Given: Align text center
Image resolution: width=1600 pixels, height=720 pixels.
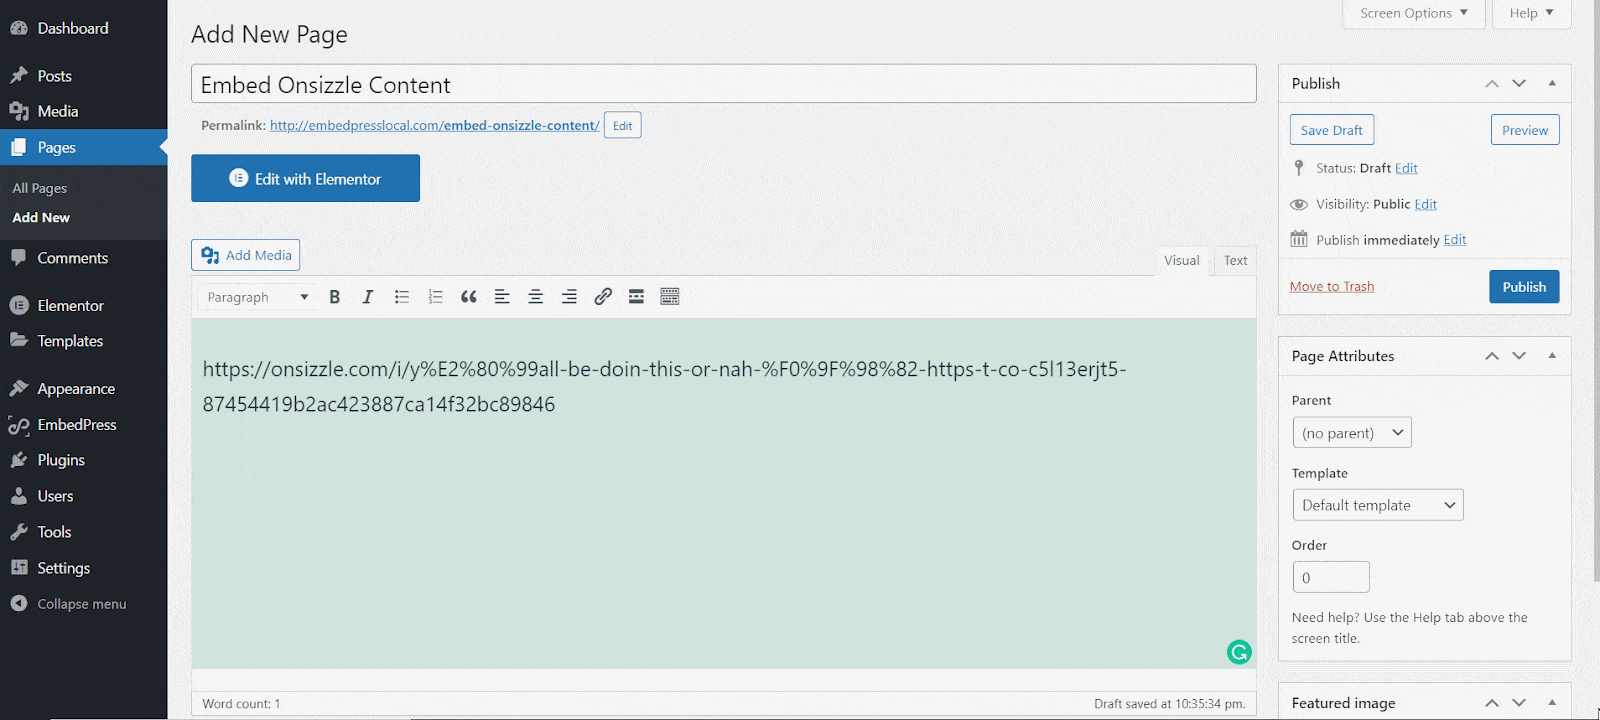Looking at the screenshot, I should (x=535, y=297).
